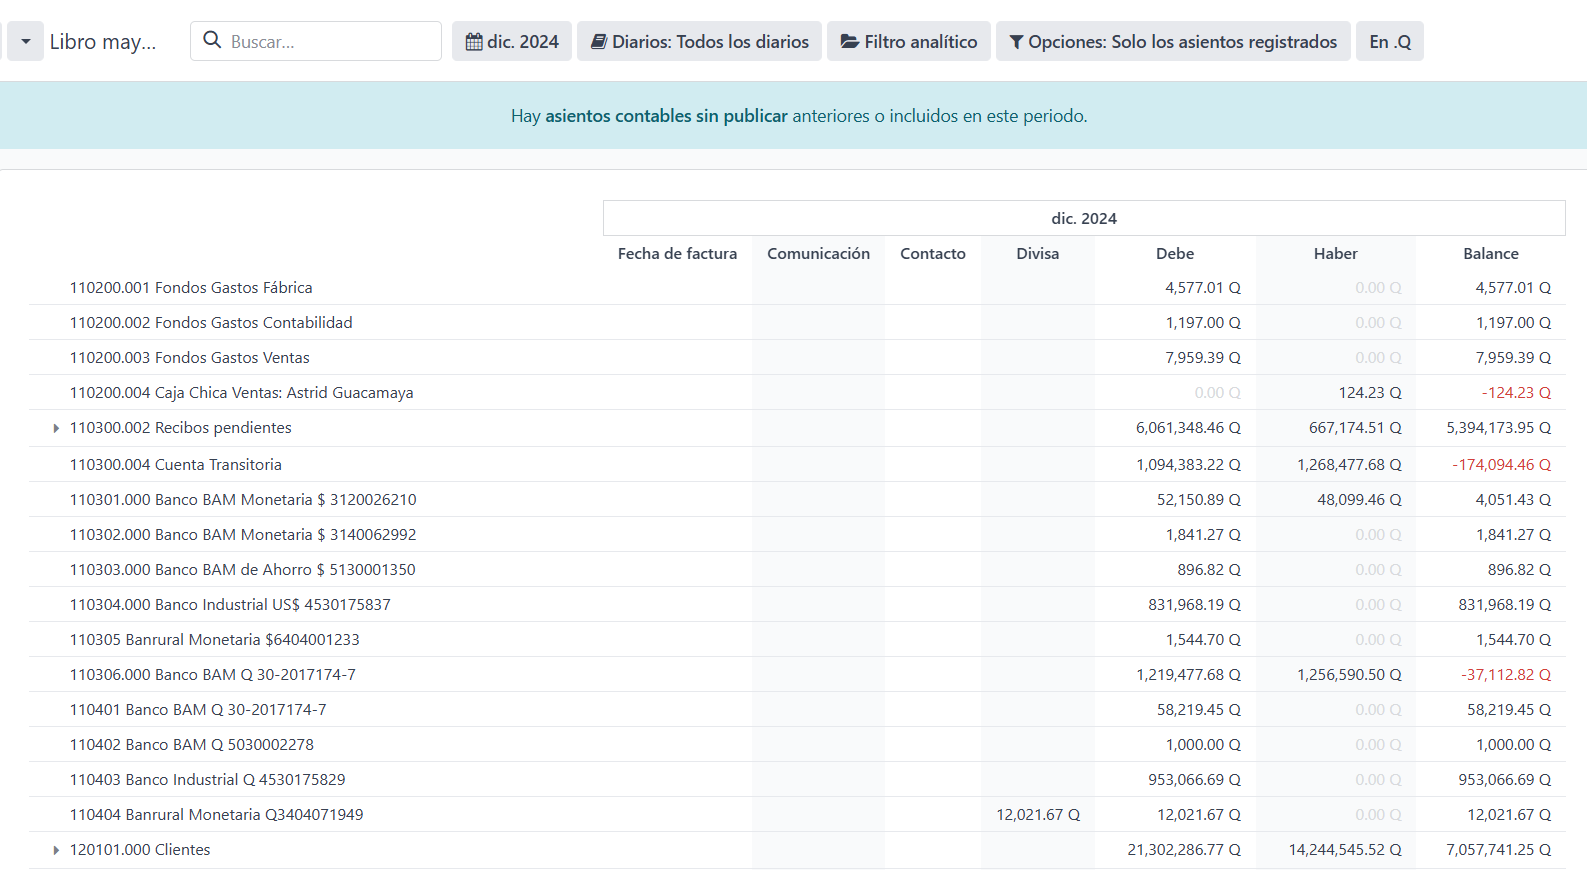Select 110404 Banrural Monetaria Q3404071949

[217, 815]
